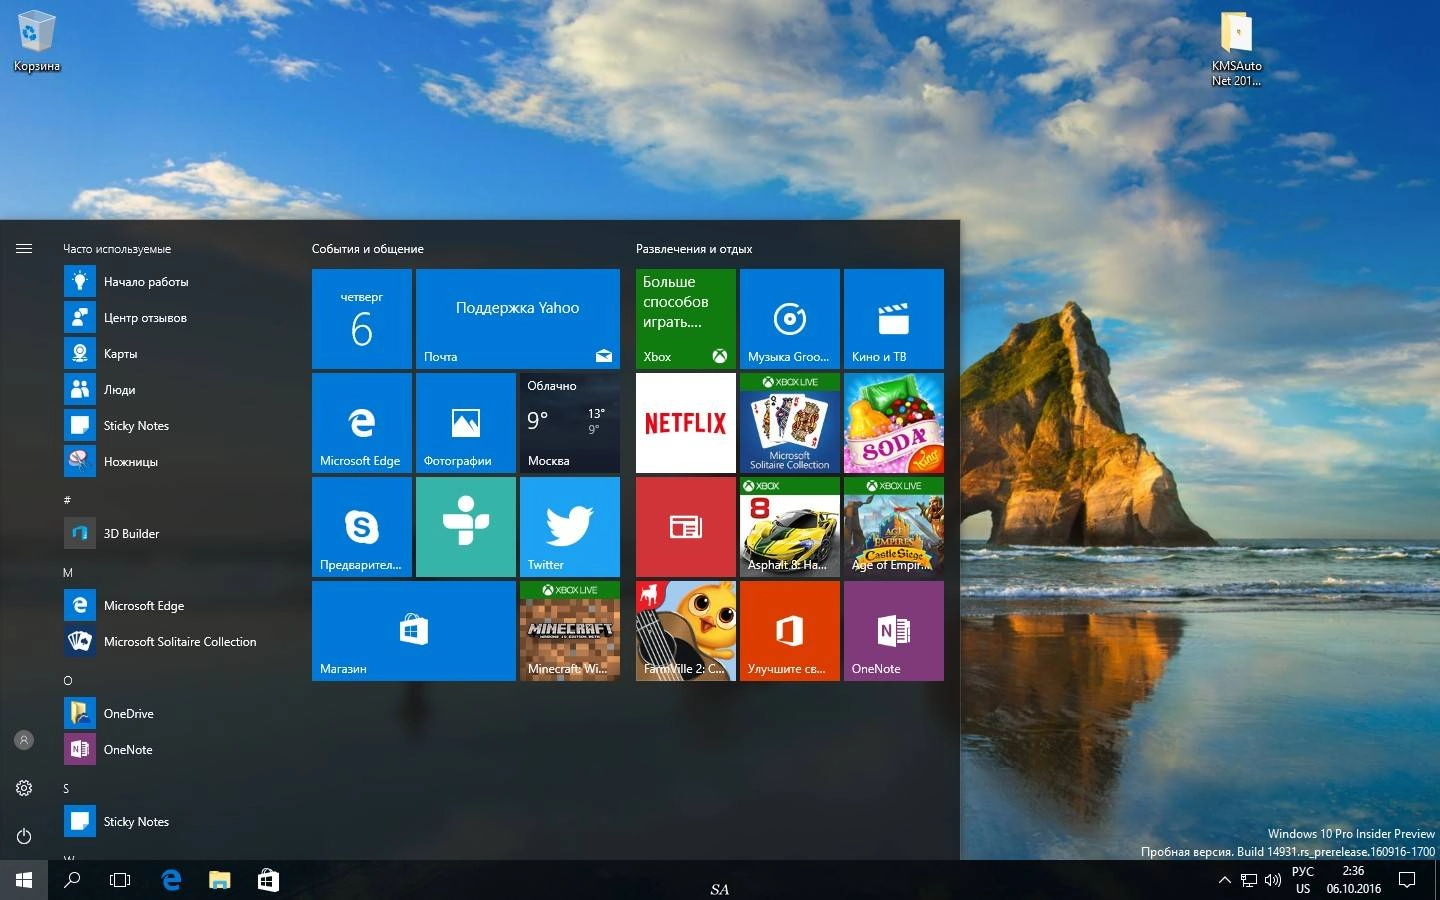Click the Windows Start button
This screenshot has width=1440, height=900.
[24, 880]
